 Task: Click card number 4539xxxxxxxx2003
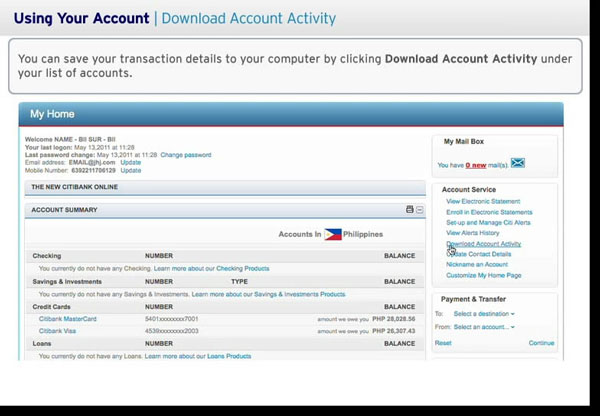pyautogui.click(x=171, y=331)
